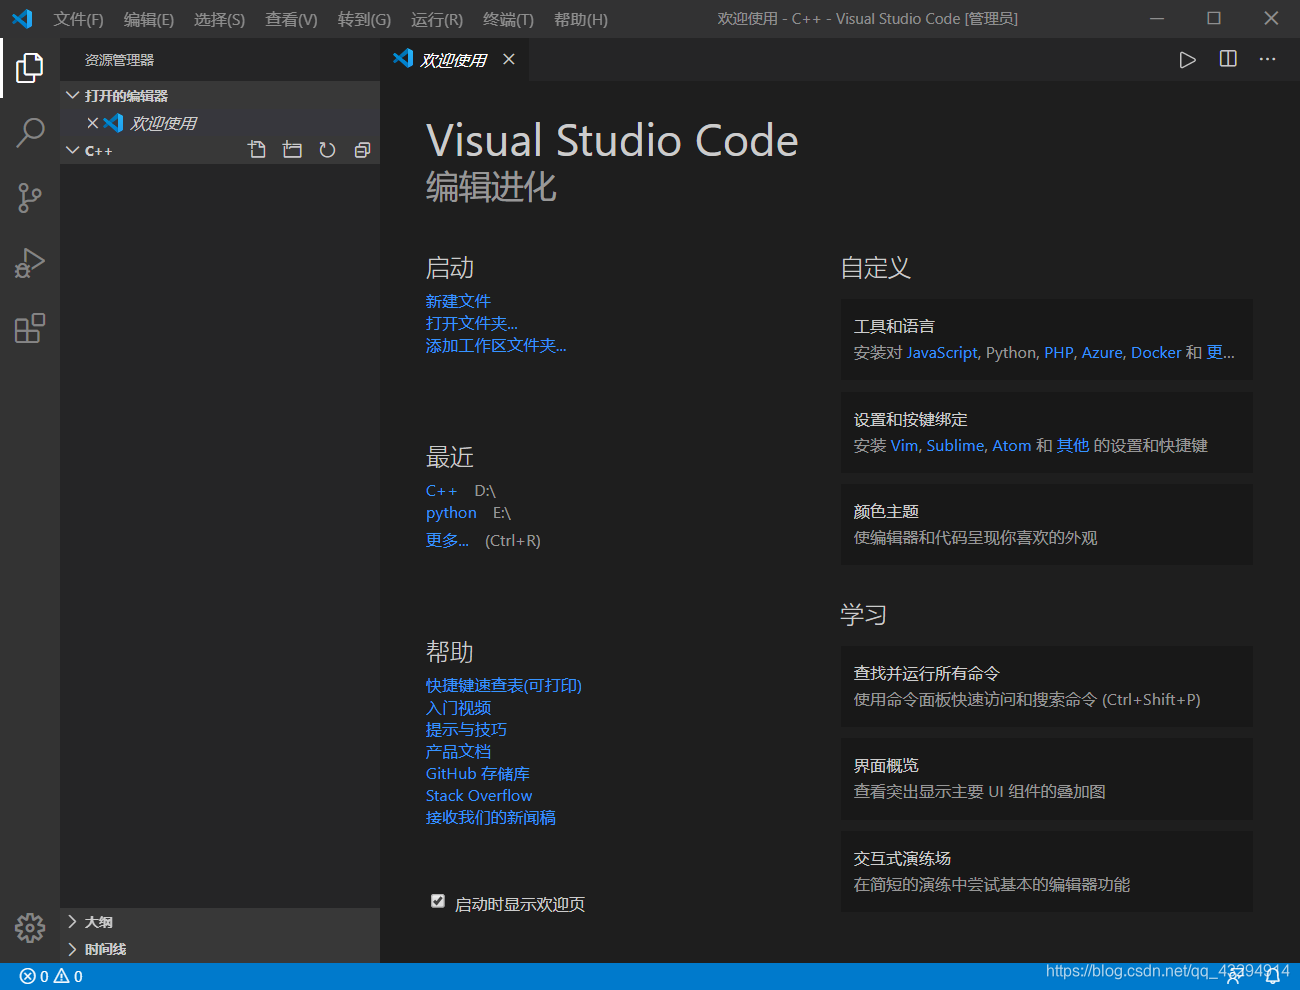Click the 接收我们的新闻稿 link
This screenshot has width=1300, height=990.
click(x=491, y=818)
